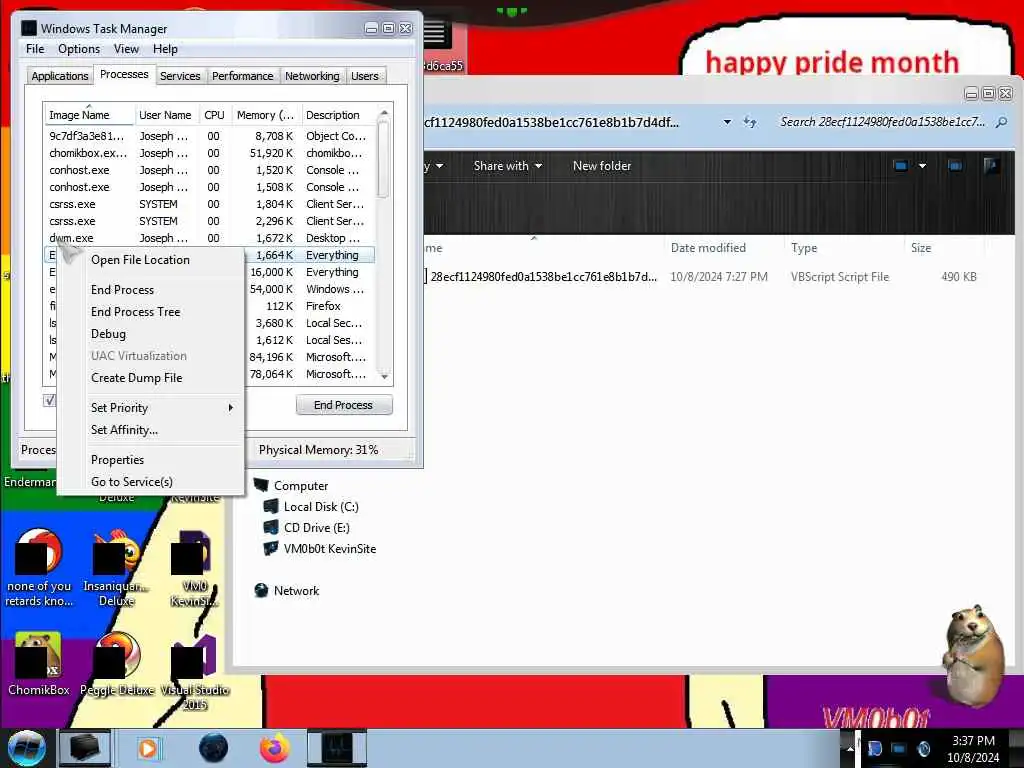Open address bar history dropdown
This screenshot has height=768, width=1024.
[x=727, y=122]
